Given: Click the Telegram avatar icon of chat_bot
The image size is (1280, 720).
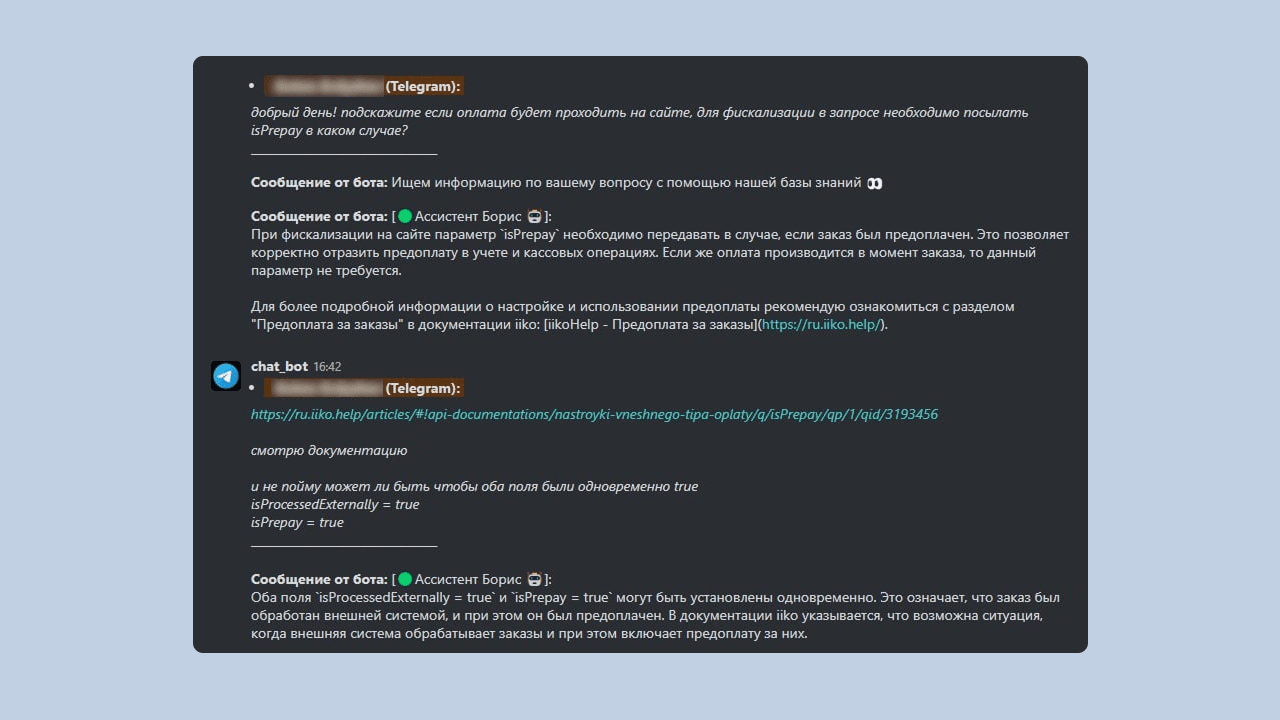Looking at the screenshot, I should click(x=226, y=376).
